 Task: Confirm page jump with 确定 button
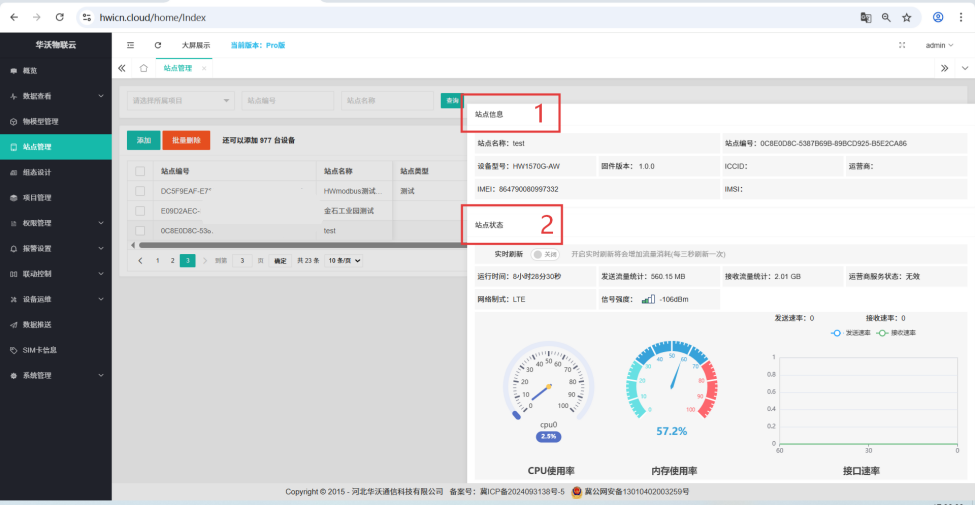(x=280, y=261)
